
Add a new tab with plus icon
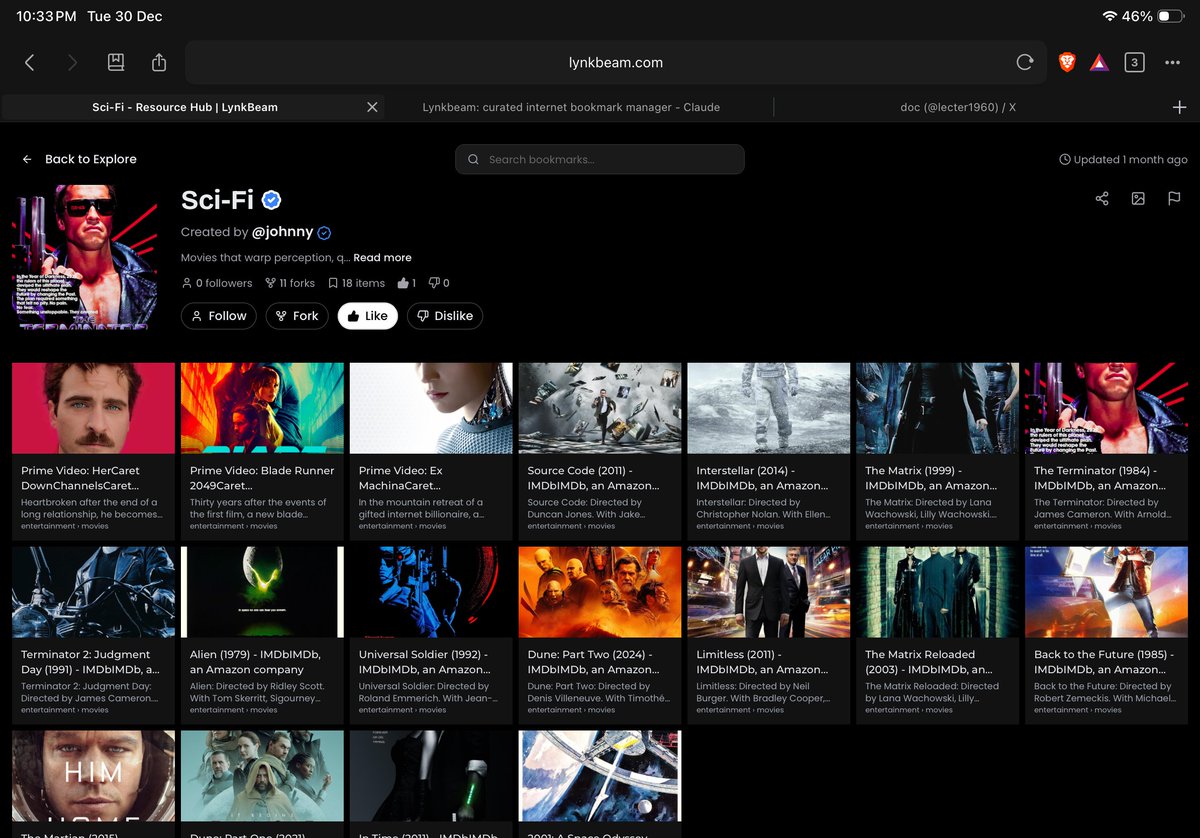1179,107
